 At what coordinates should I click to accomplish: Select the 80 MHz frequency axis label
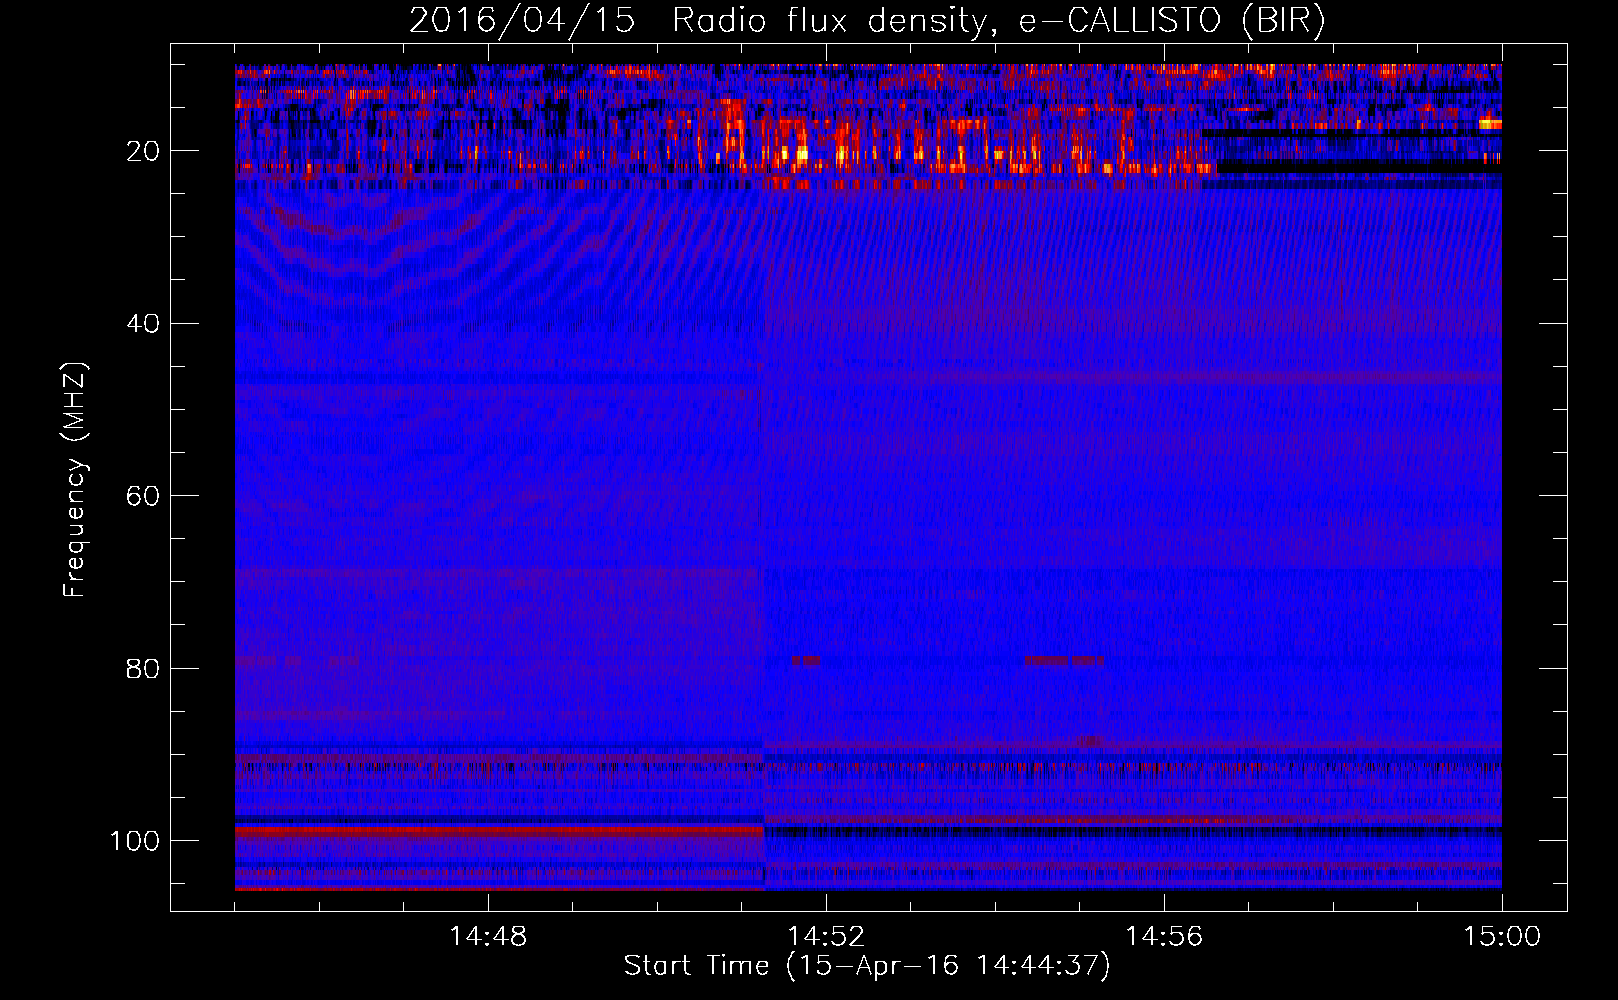[143, 668]
